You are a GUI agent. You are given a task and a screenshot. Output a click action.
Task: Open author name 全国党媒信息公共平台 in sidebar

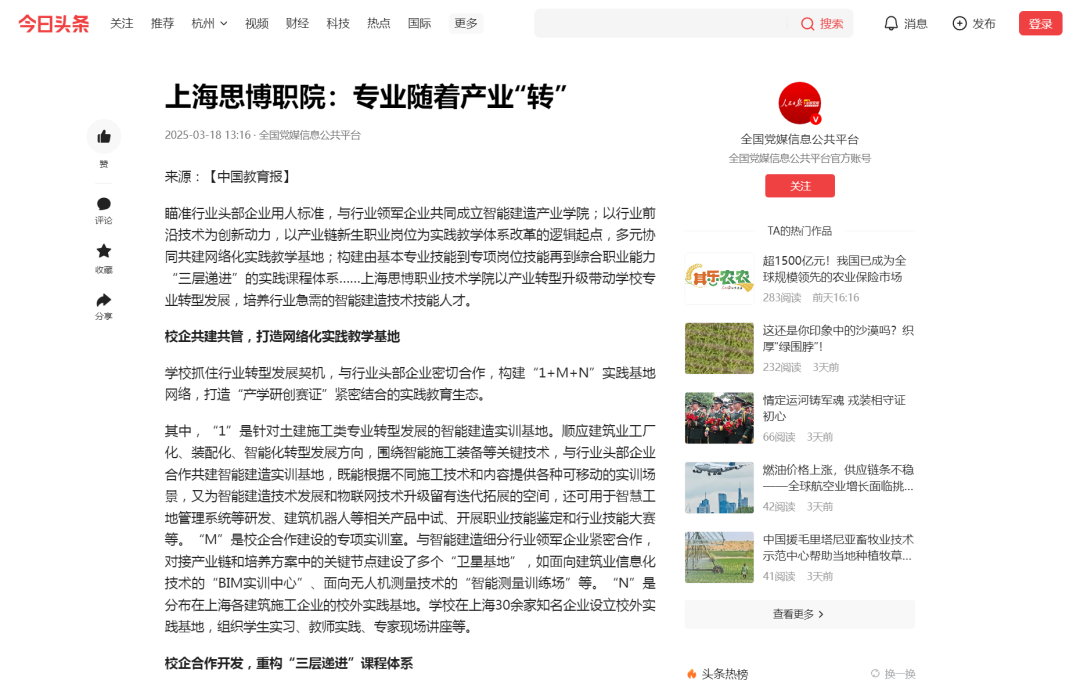(x=800, y=139)
